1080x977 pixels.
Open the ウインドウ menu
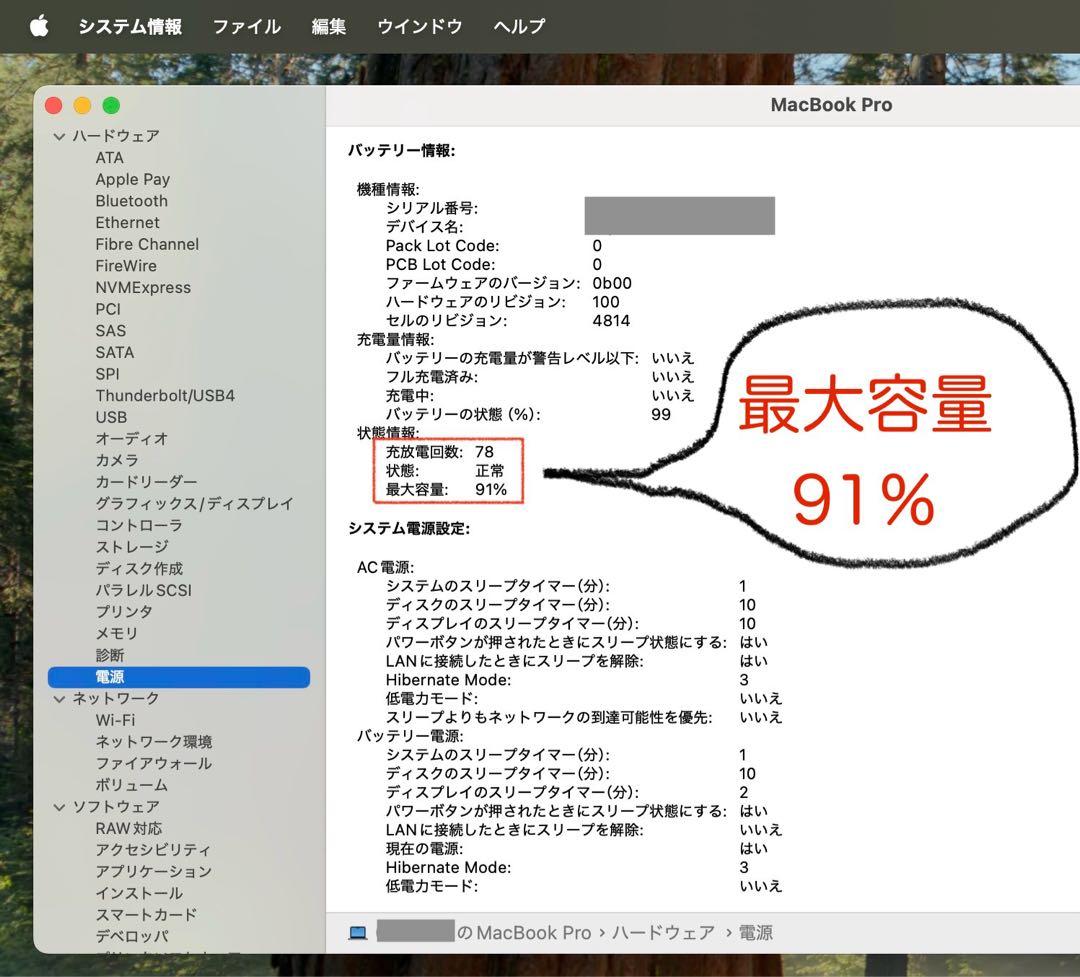(x=419, y=27)
